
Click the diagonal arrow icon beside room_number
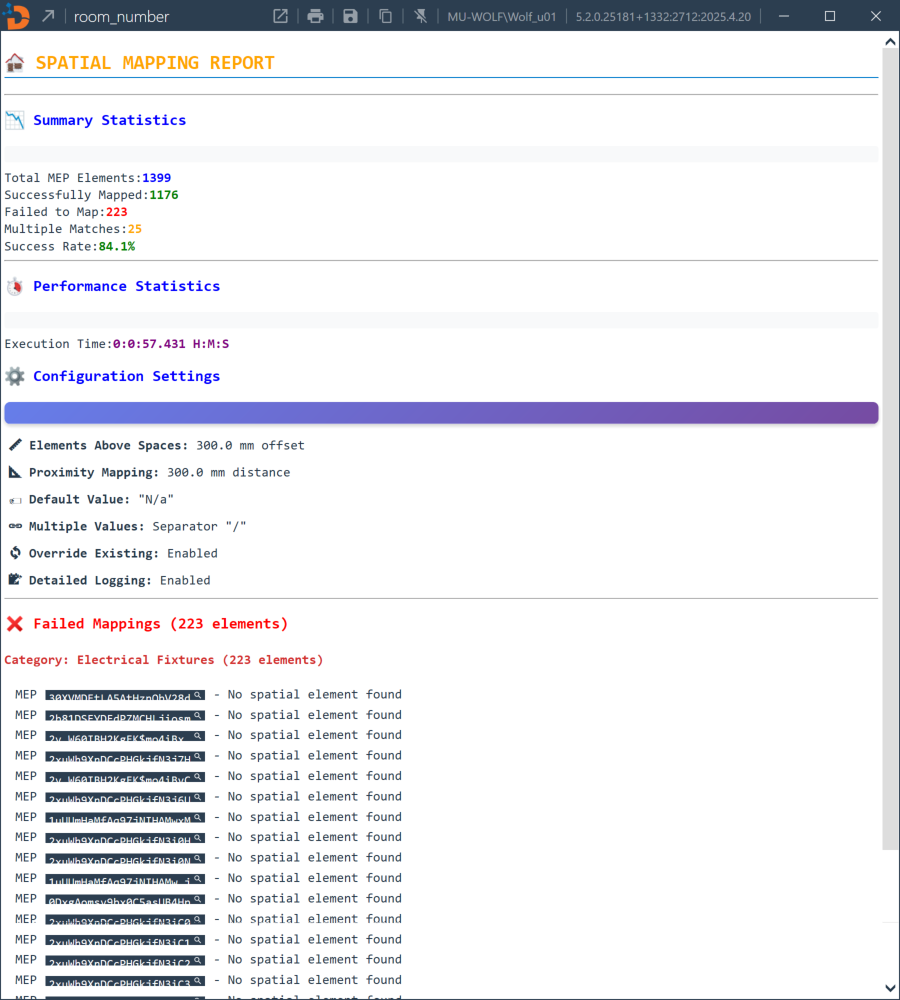click(x=47, y=16)
